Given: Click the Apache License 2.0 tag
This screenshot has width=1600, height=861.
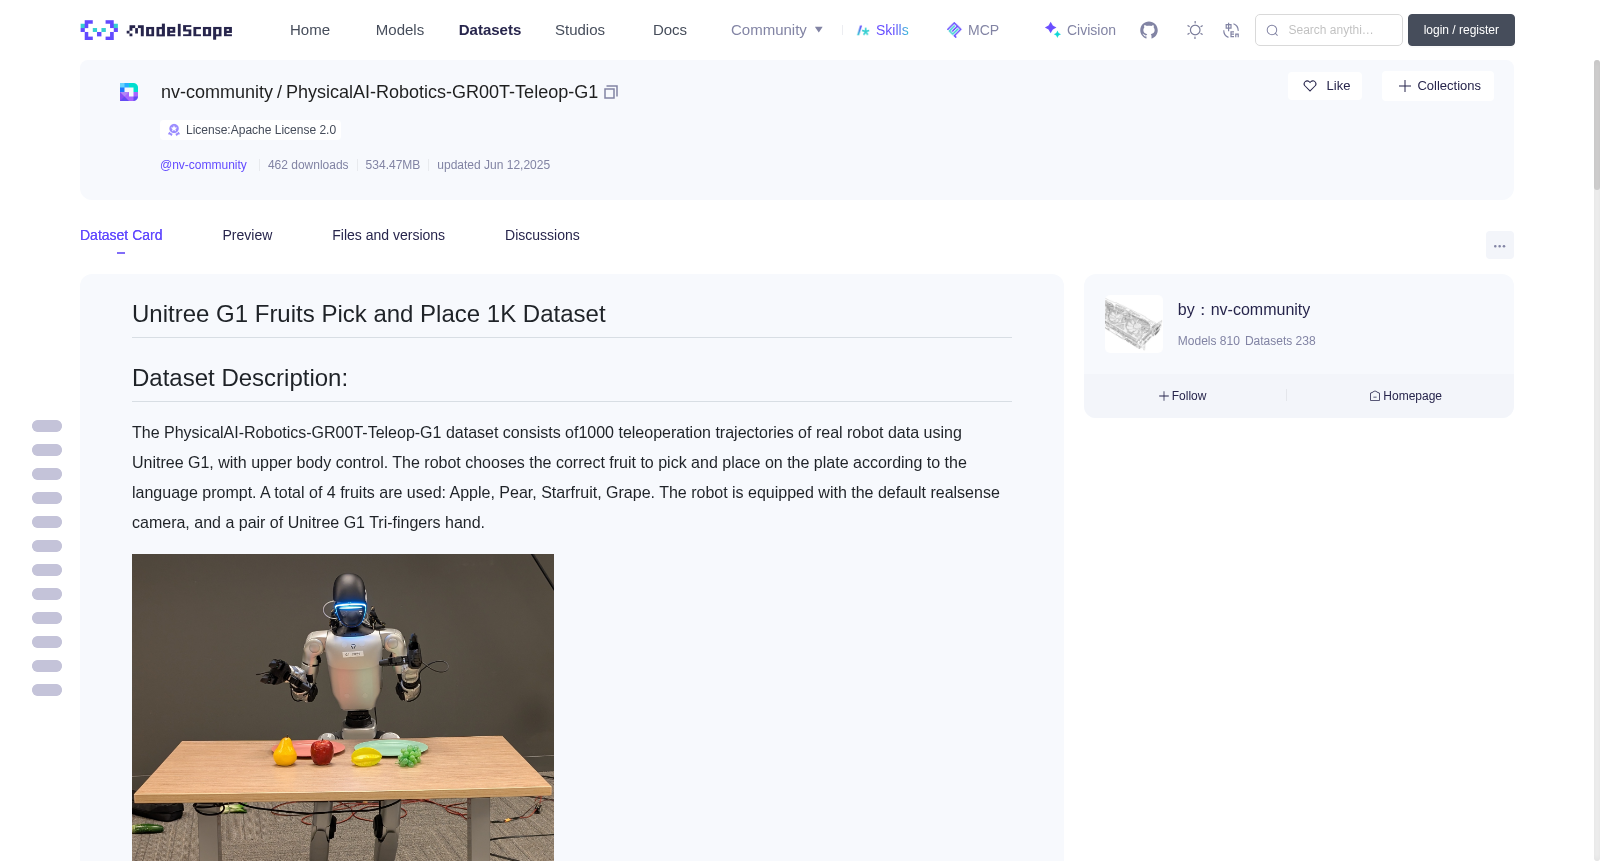Looking at the screenshot, I should click(251, 130).
